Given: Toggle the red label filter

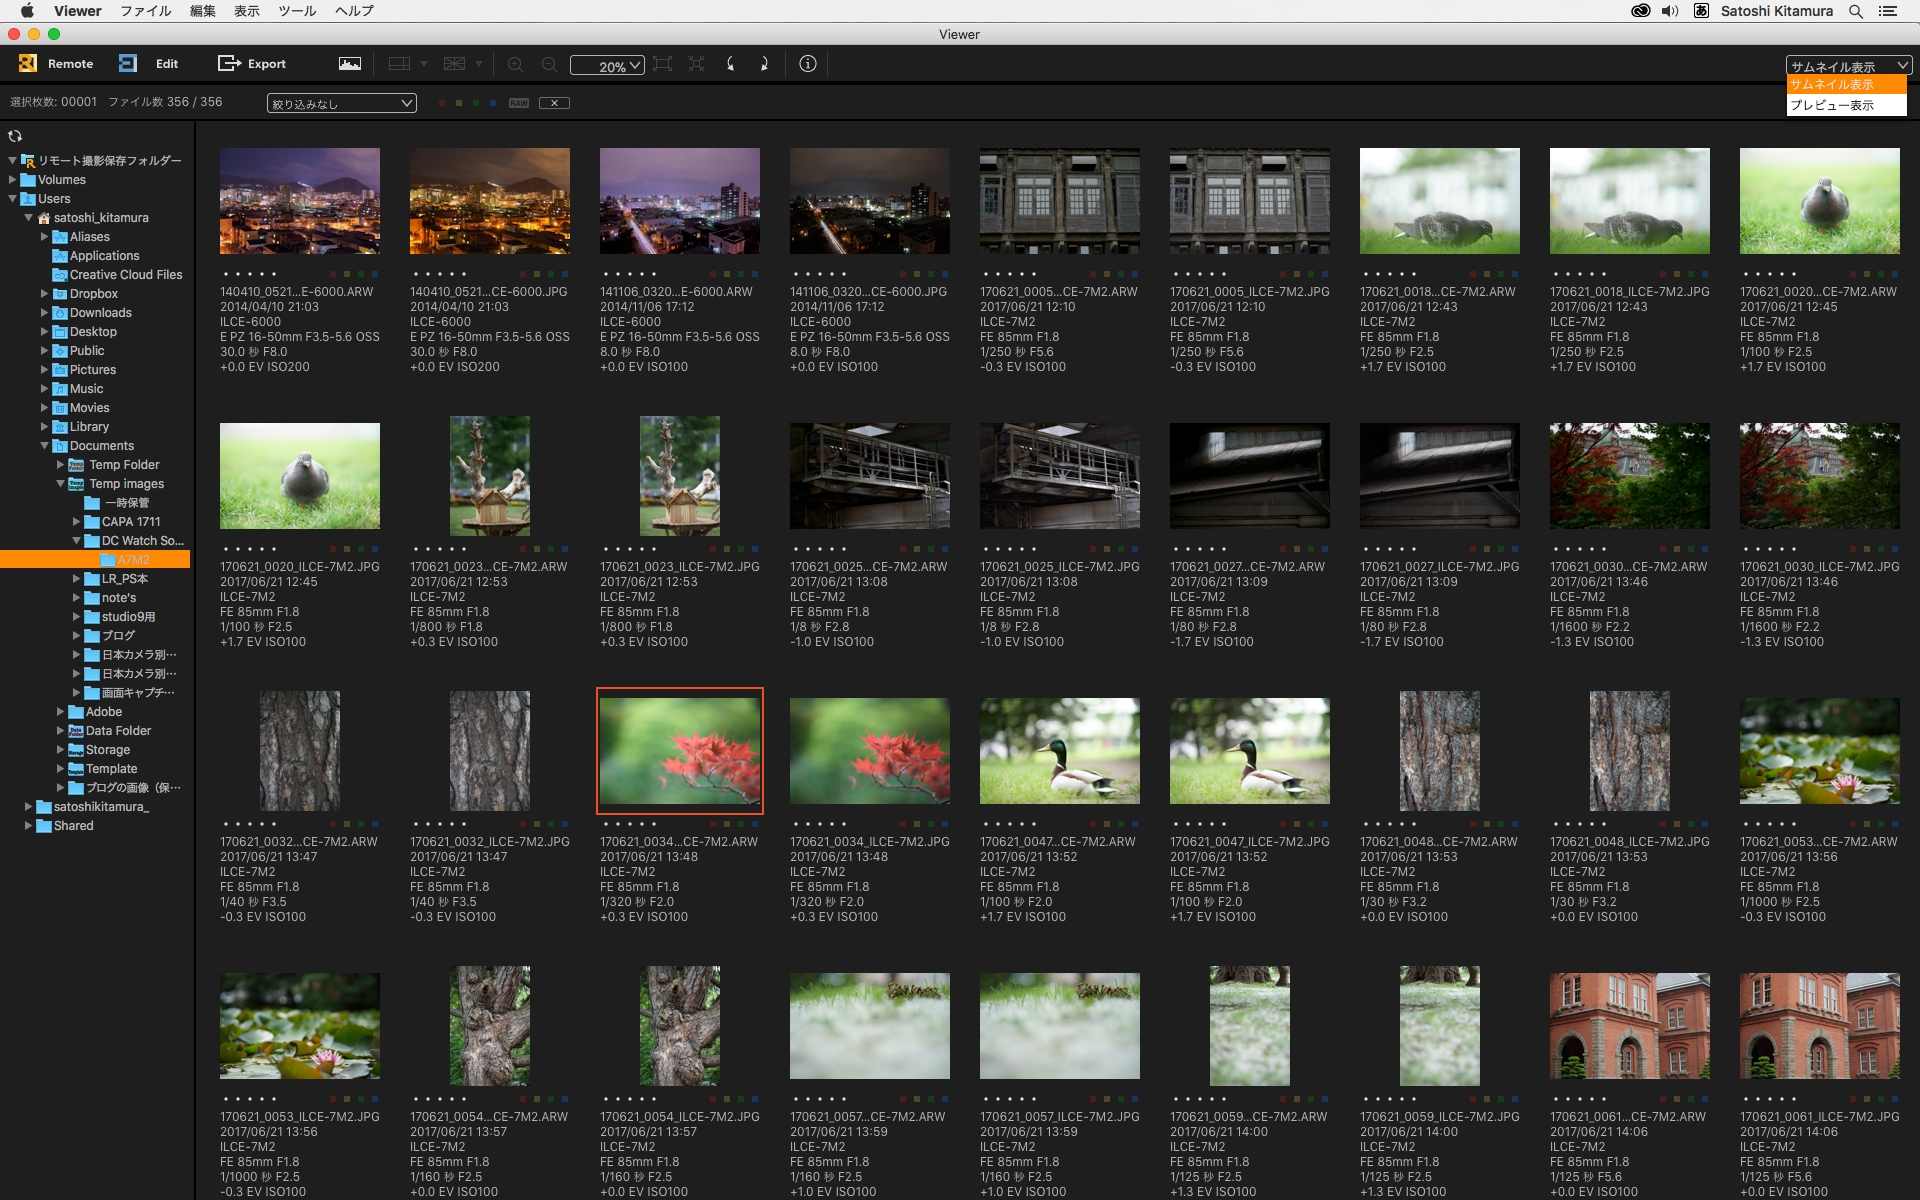Looking at the screenshot, I should (x=441, y=103).
